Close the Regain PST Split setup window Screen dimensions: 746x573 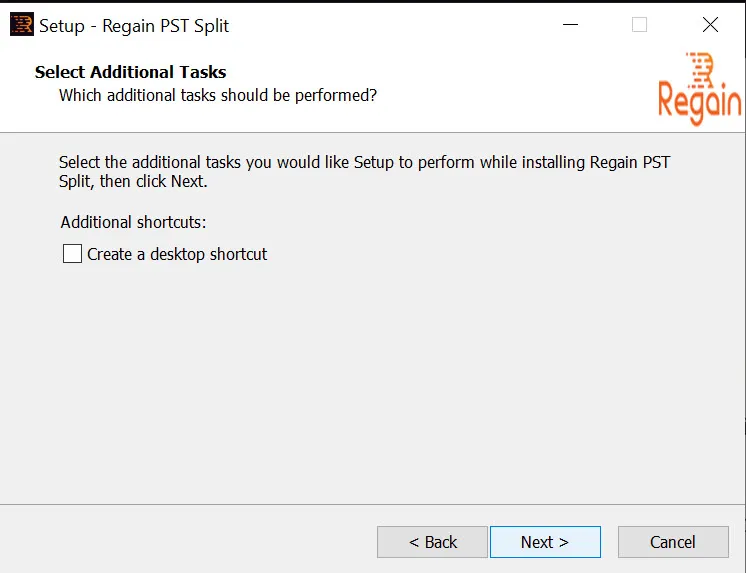pyautogui.click(x=710, y=25)
